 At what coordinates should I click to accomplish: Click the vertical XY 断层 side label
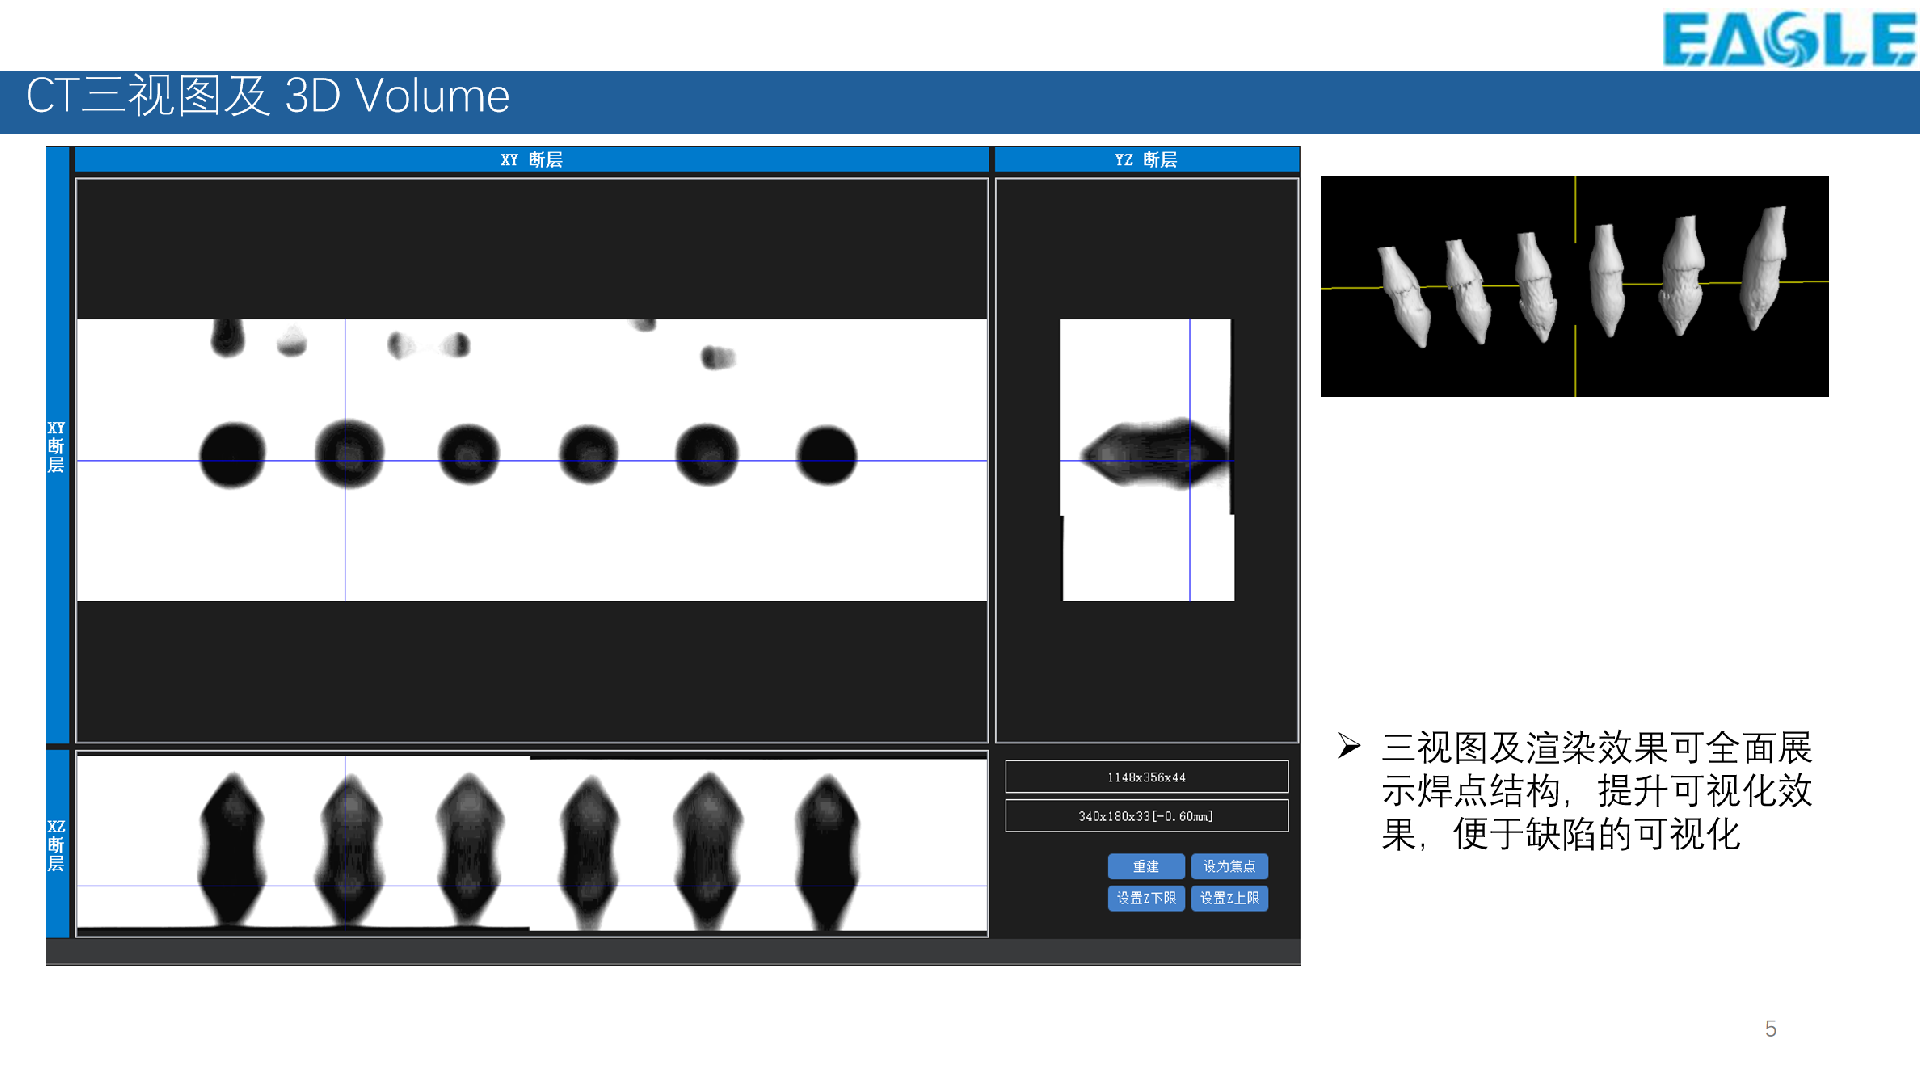tap(57, 446)
